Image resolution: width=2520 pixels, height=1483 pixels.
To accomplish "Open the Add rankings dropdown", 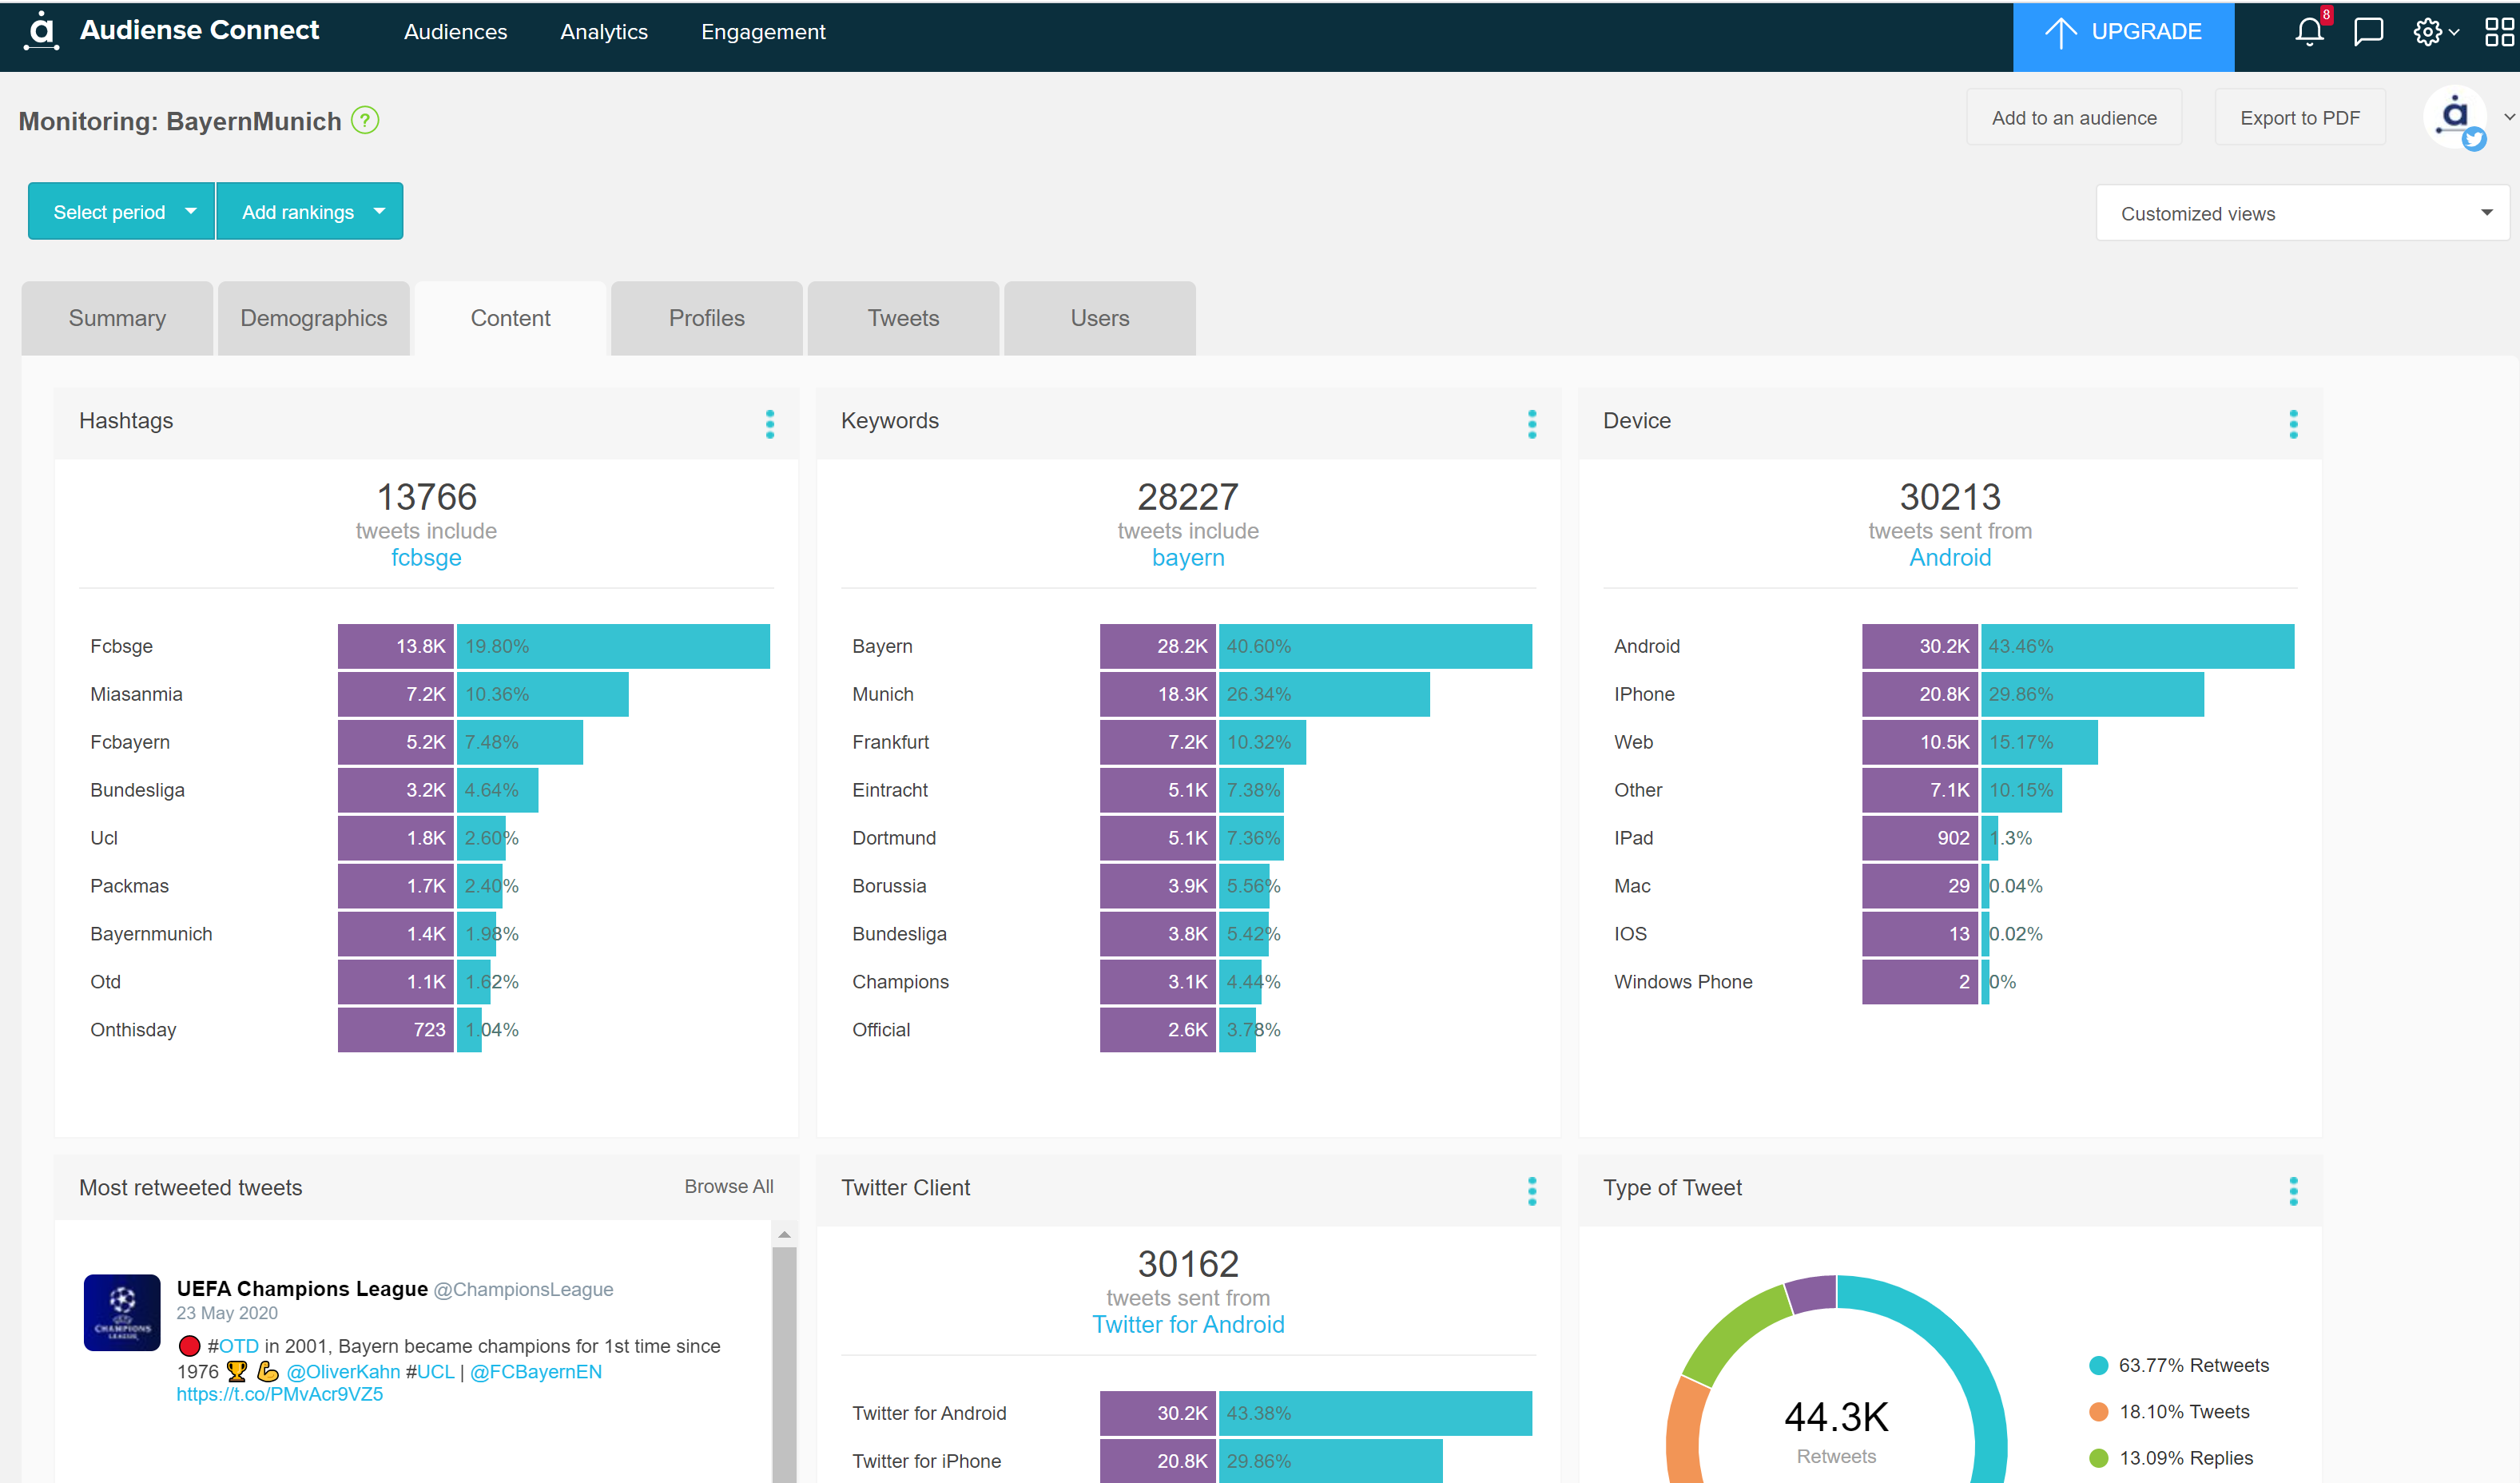I will (310, 211).
